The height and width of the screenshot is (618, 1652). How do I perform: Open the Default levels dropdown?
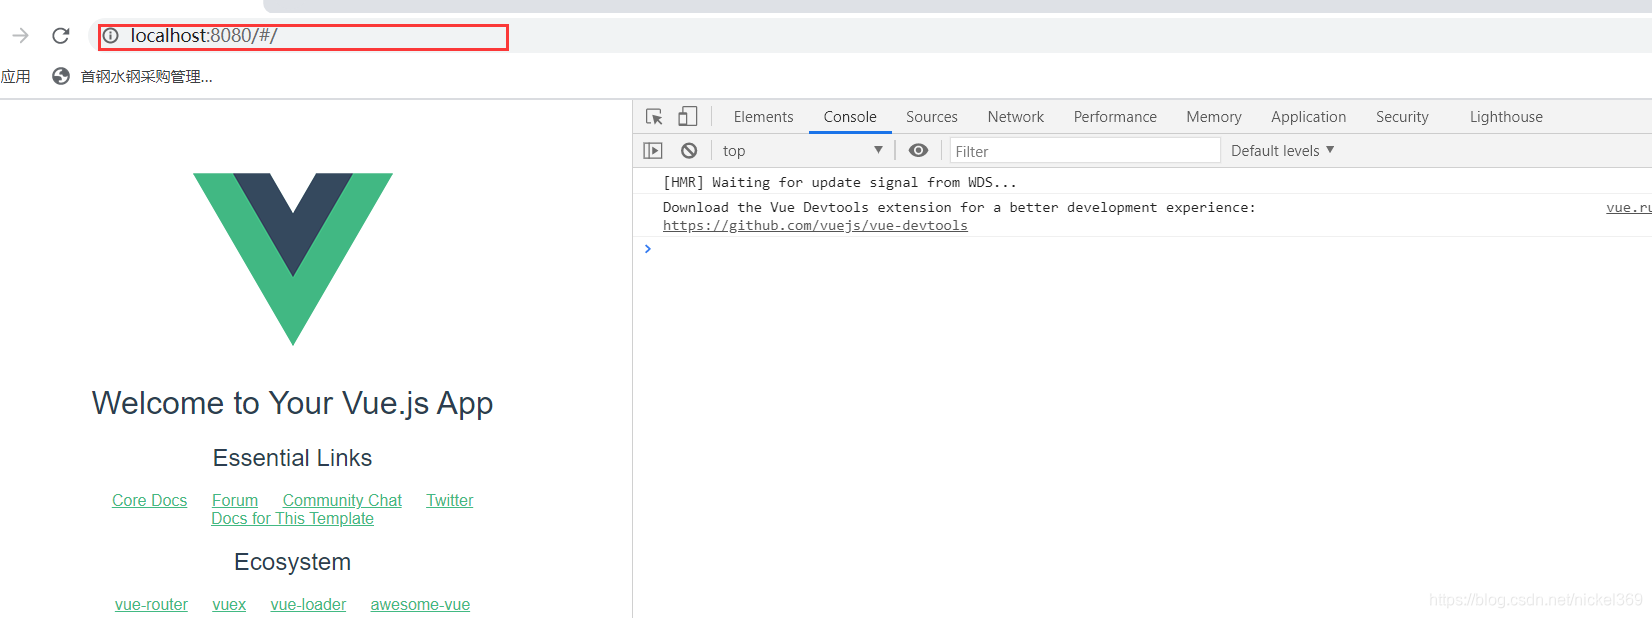pyautogui.click(x=1283, y=151)
